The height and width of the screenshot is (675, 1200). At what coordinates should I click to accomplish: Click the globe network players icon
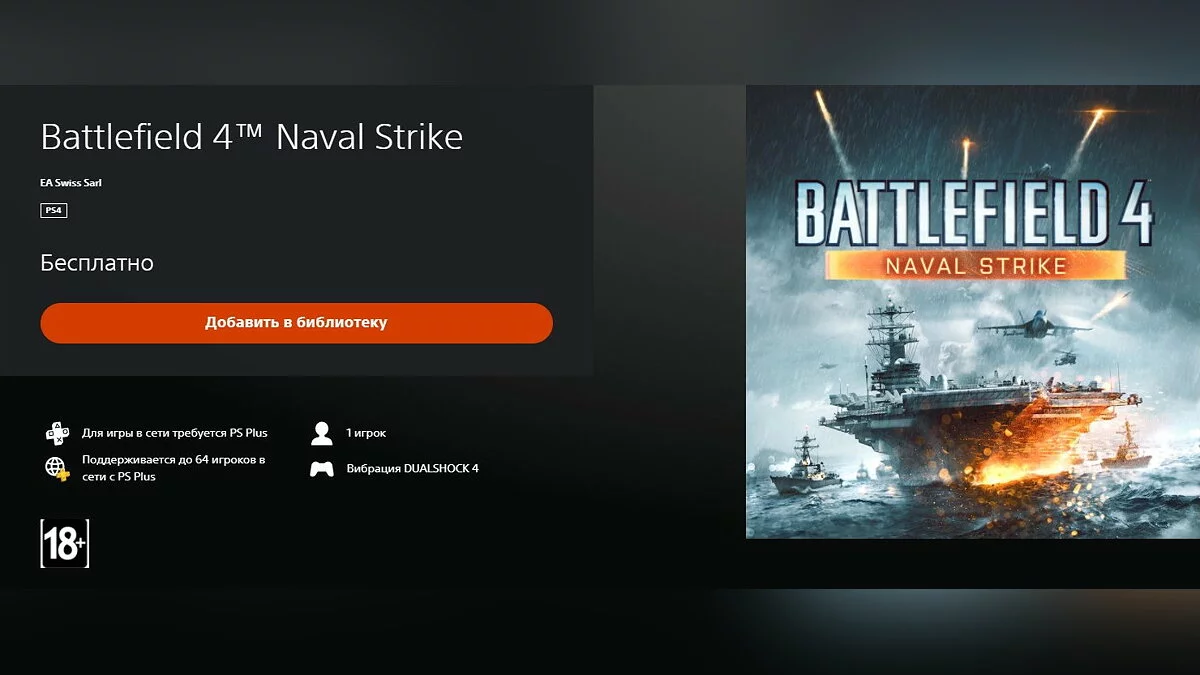tap(57, 468)
